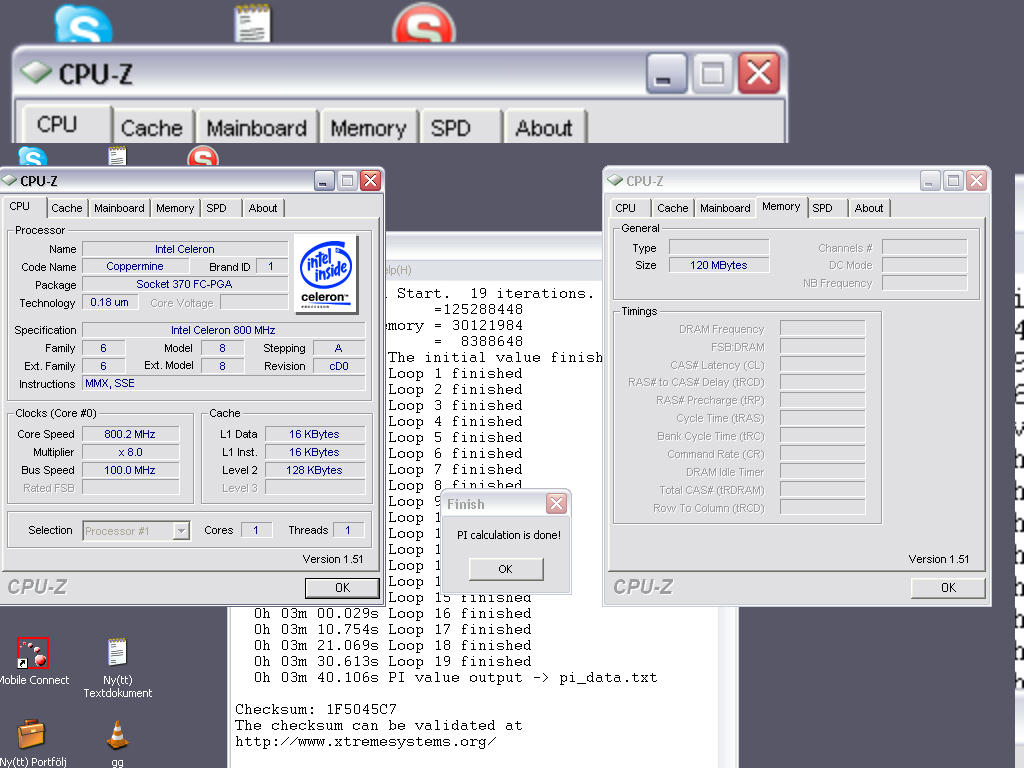Open the small red S desktop icon under the large CPU-Z tabs
The image size is (1024, 768).
coord(202,156)
